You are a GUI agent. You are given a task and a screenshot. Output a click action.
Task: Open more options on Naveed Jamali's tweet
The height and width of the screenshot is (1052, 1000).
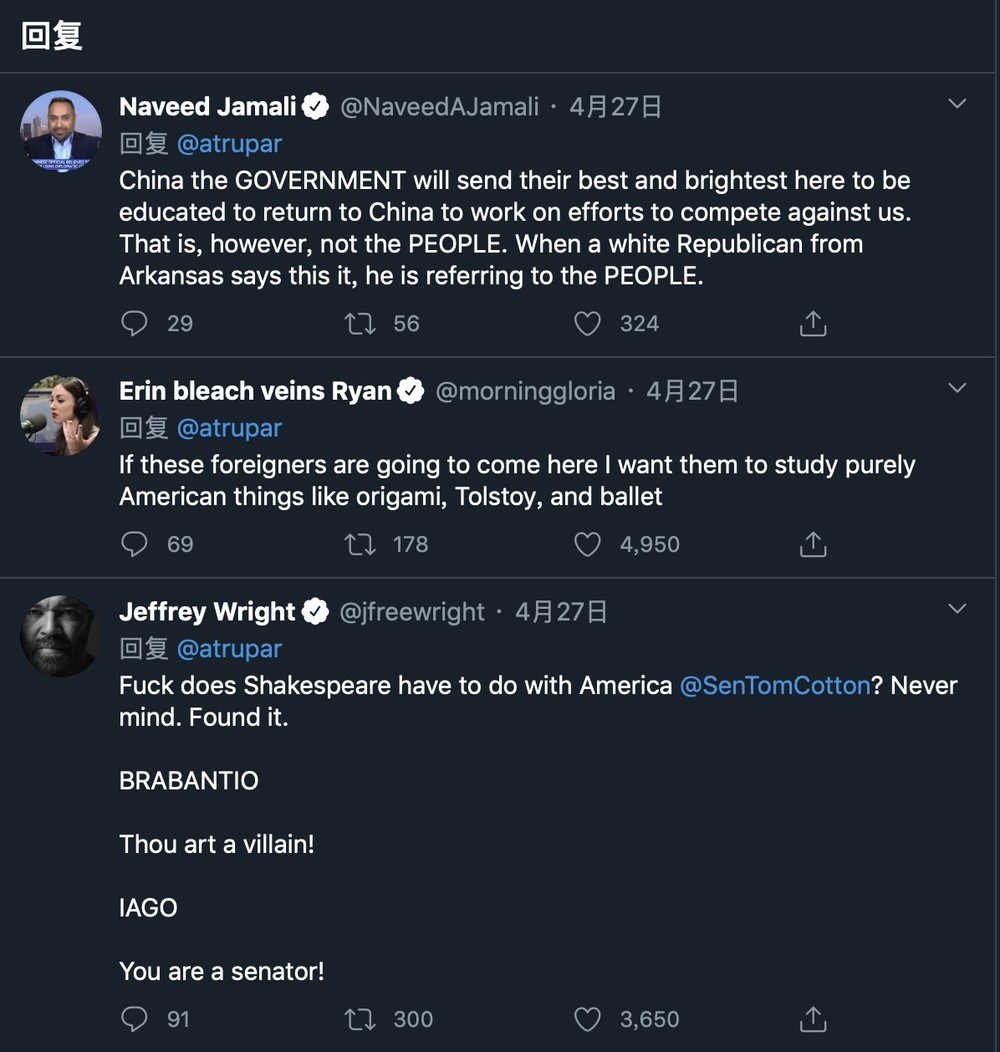(x=957, y=104)
